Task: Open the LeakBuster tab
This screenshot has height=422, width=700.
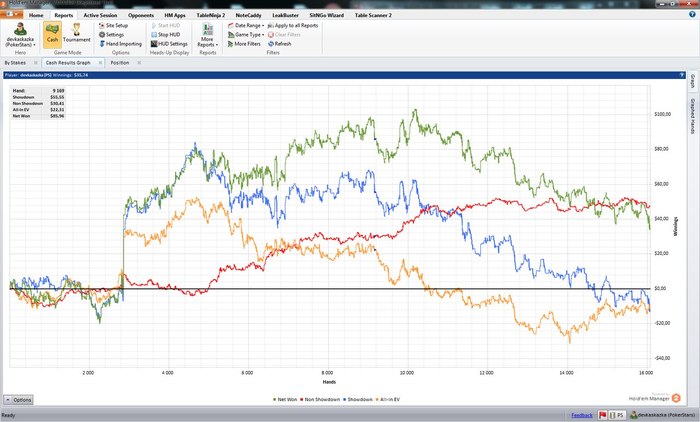Action: pos(285,15)
